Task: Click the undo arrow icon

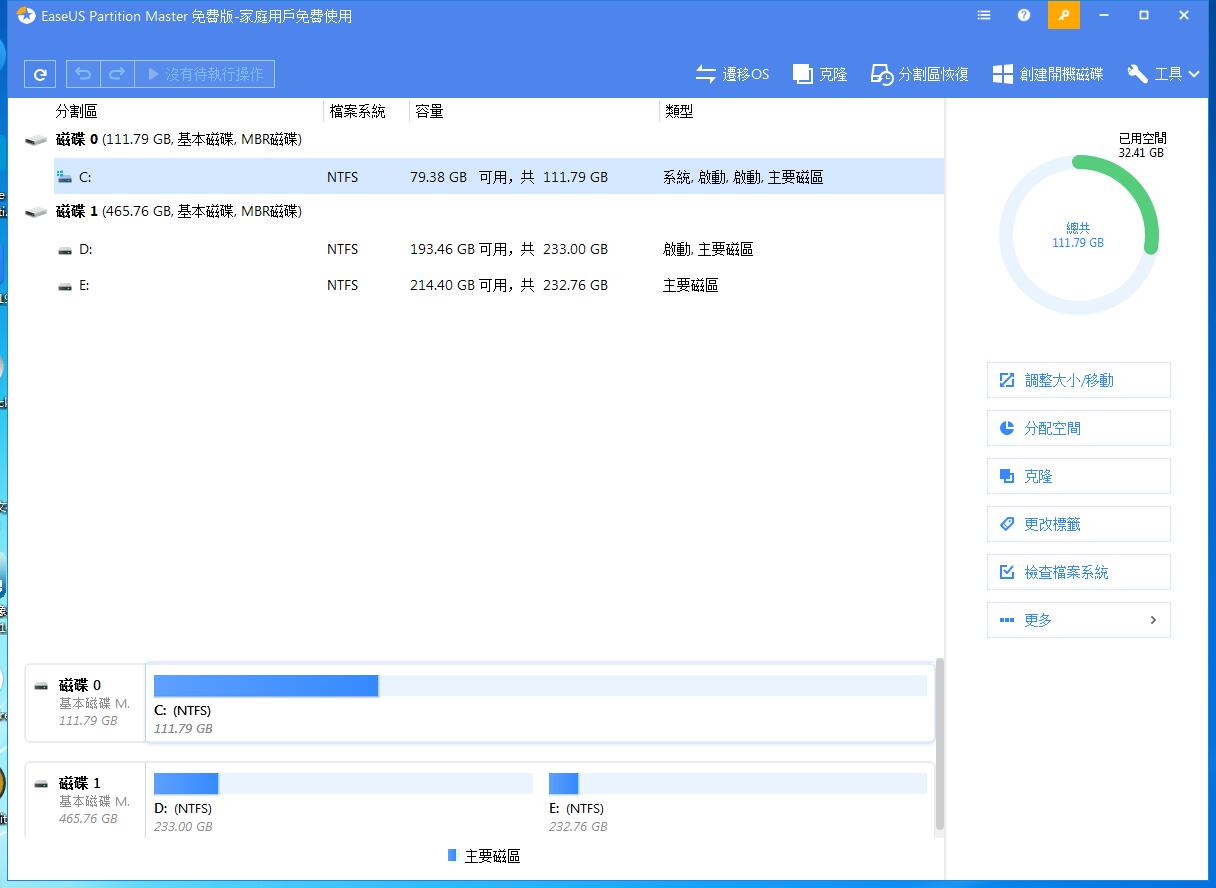Action: 84,73
